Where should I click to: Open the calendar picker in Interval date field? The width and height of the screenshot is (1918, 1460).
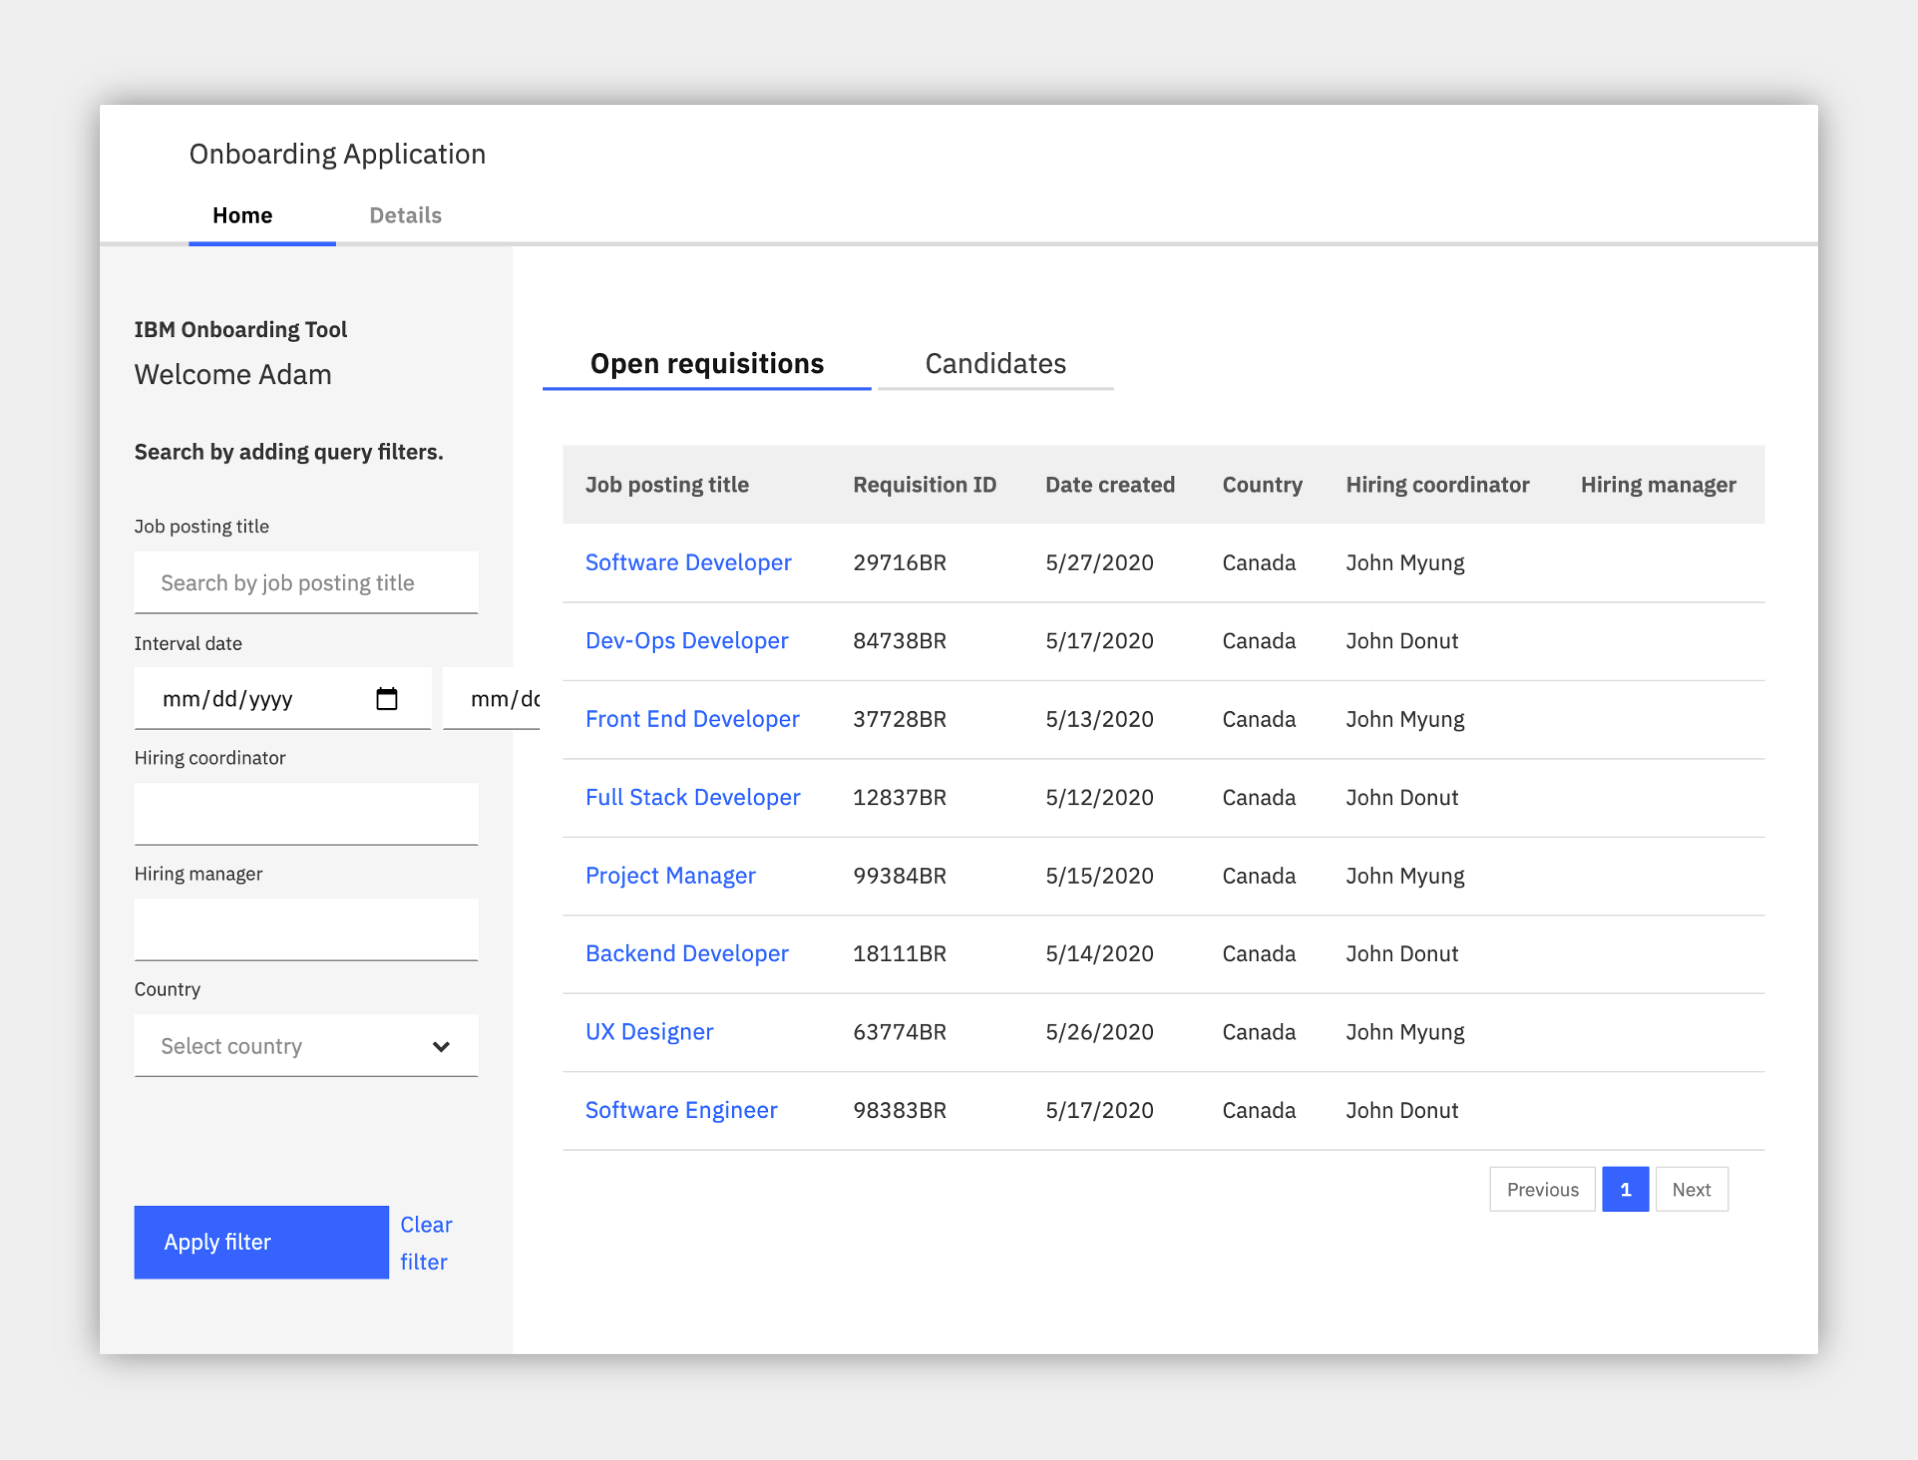(x=386, y=699)
